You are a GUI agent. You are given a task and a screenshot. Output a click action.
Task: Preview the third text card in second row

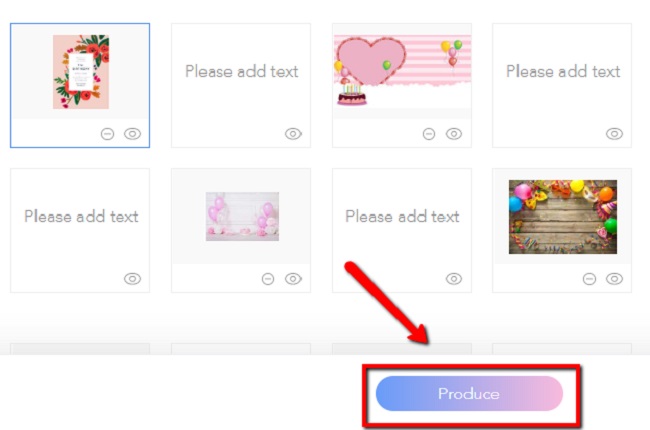454,279
